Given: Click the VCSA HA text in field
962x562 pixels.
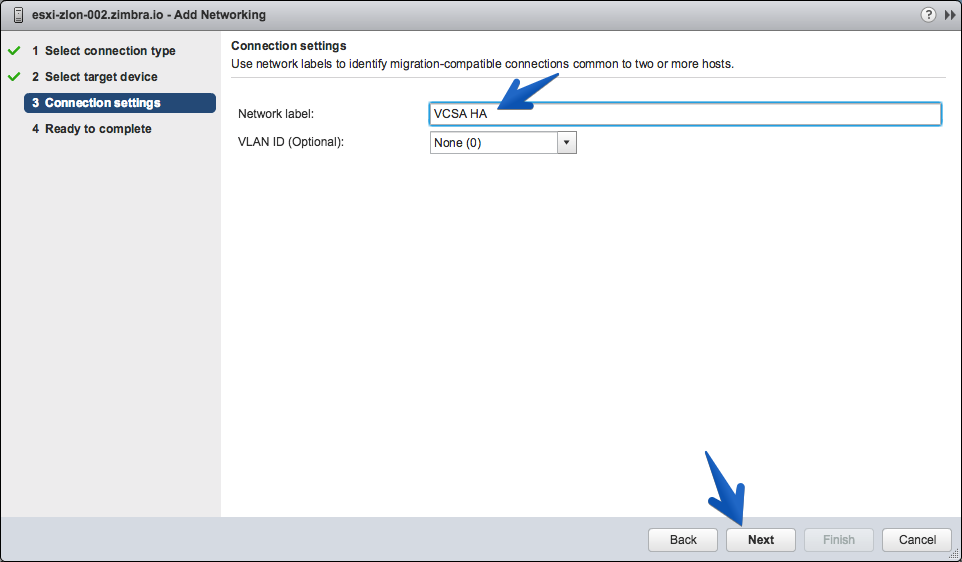Looking at the screenshot, I should click(460, 114).
